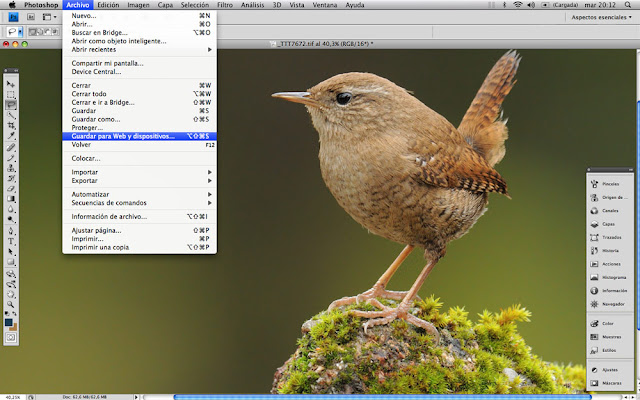Select the Eraser tool
Image resolution: width=640 pixels, height=400 pixels.
click(x=11, y=189)
